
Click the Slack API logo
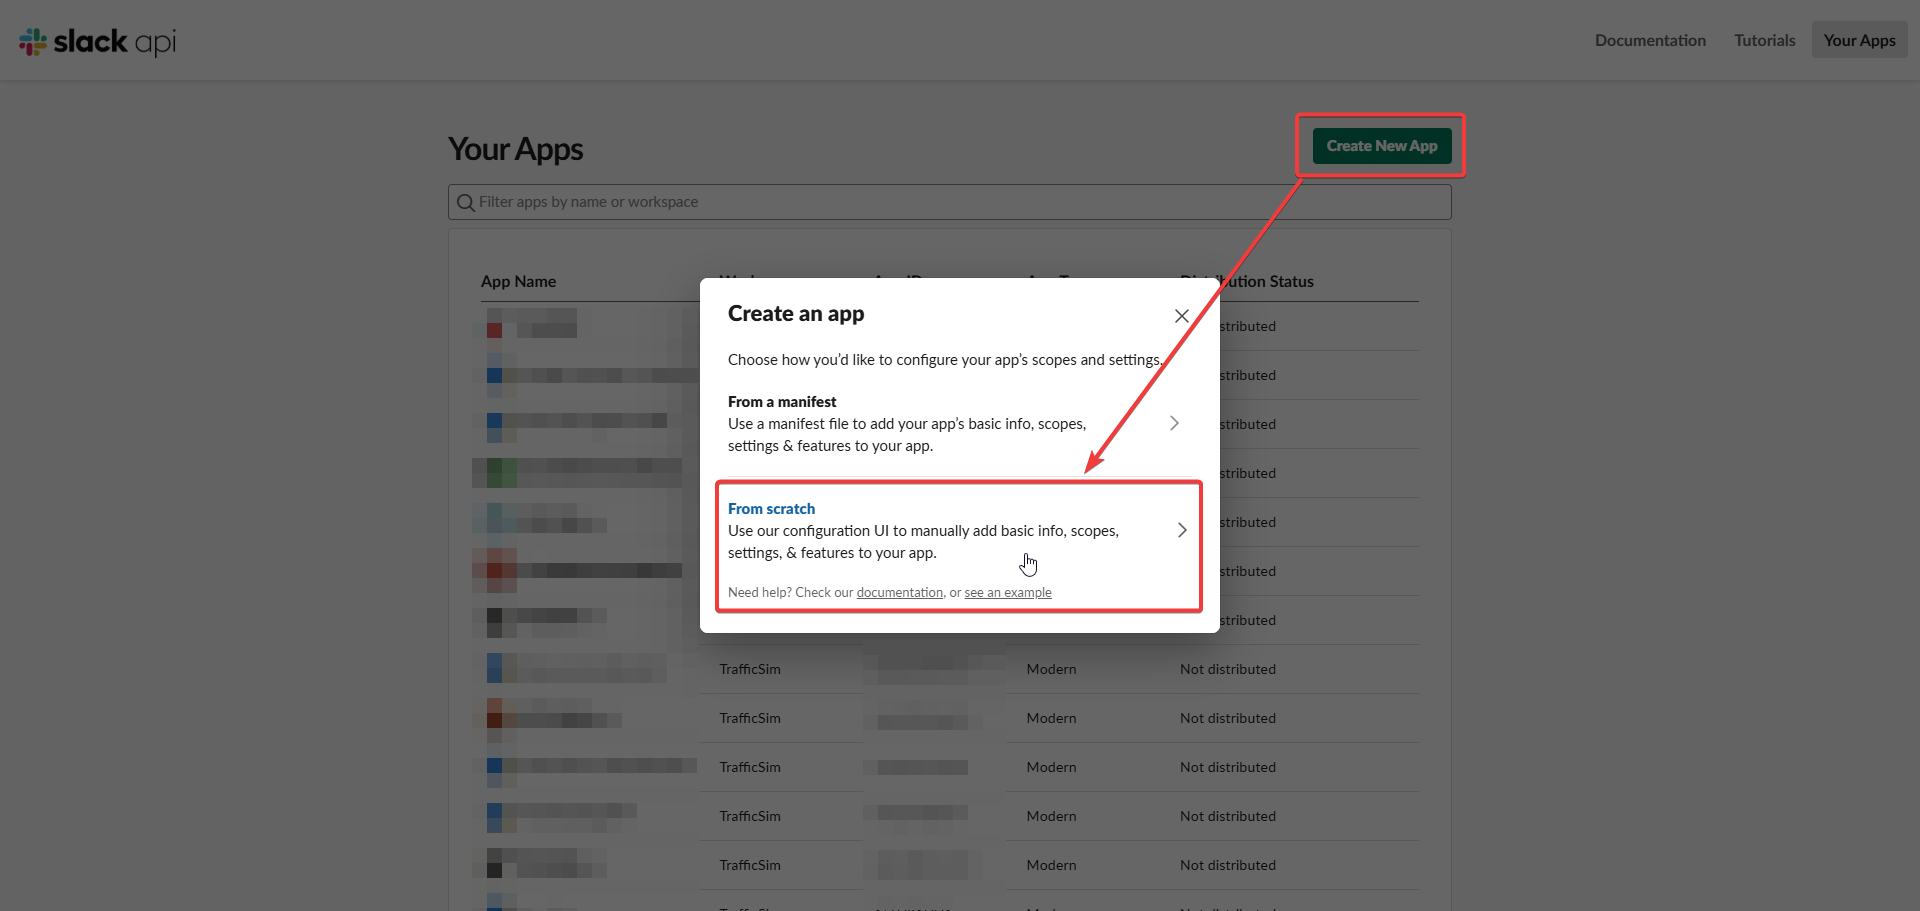(97, 41)
